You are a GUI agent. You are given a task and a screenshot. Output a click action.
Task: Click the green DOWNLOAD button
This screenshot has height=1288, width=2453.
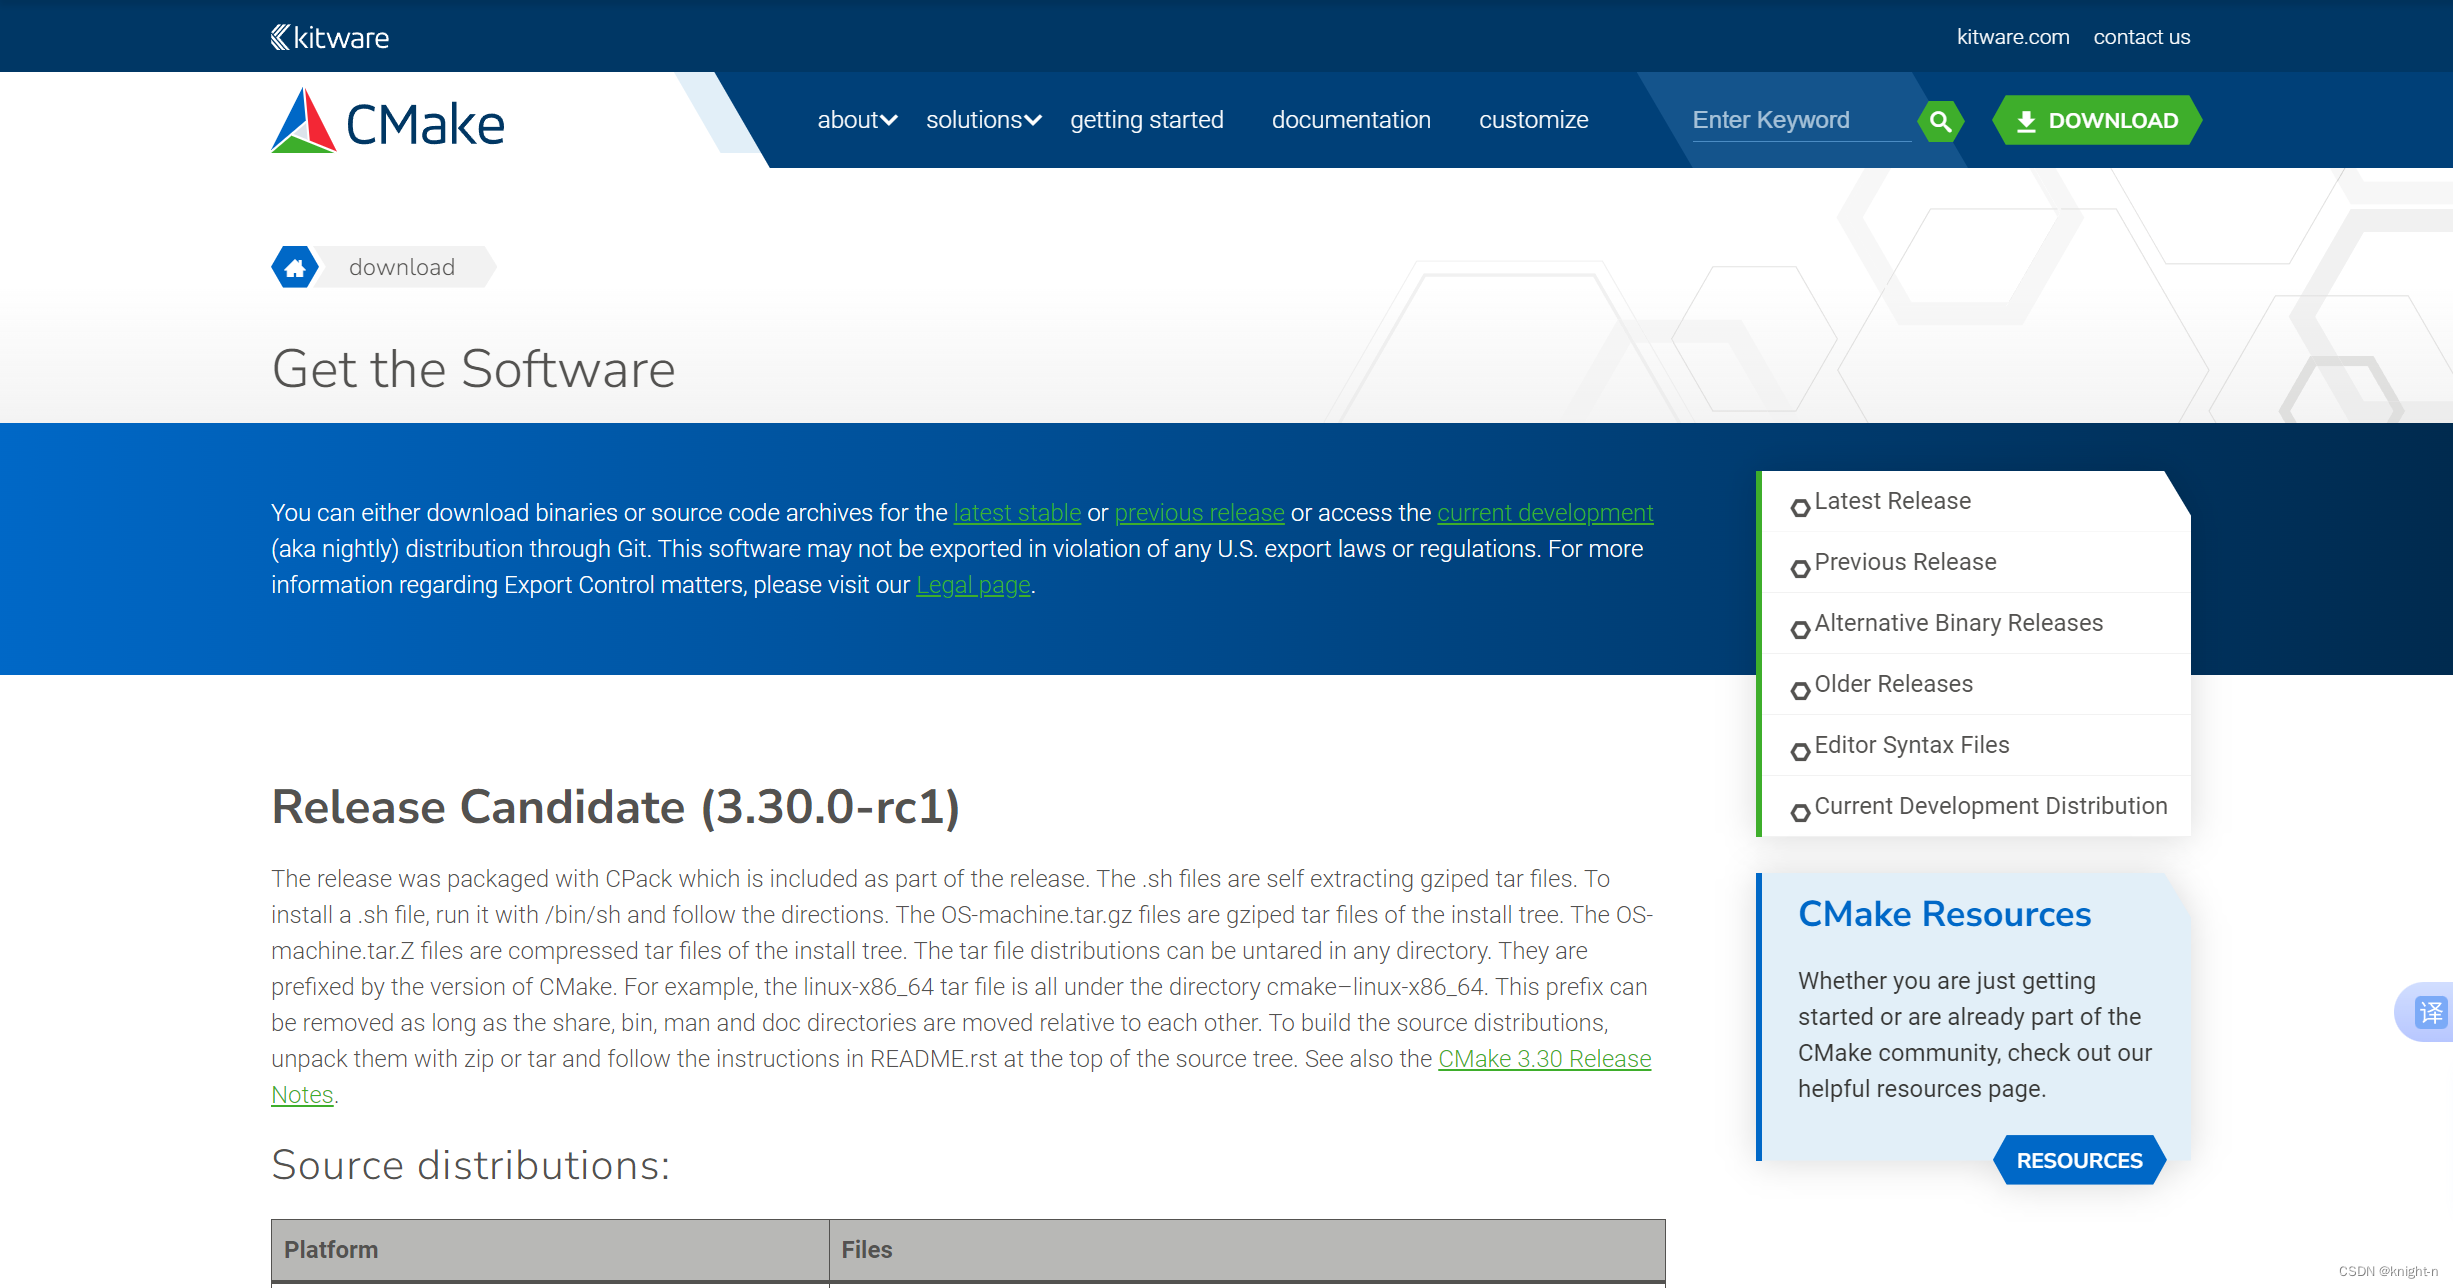click(2097, 121)
